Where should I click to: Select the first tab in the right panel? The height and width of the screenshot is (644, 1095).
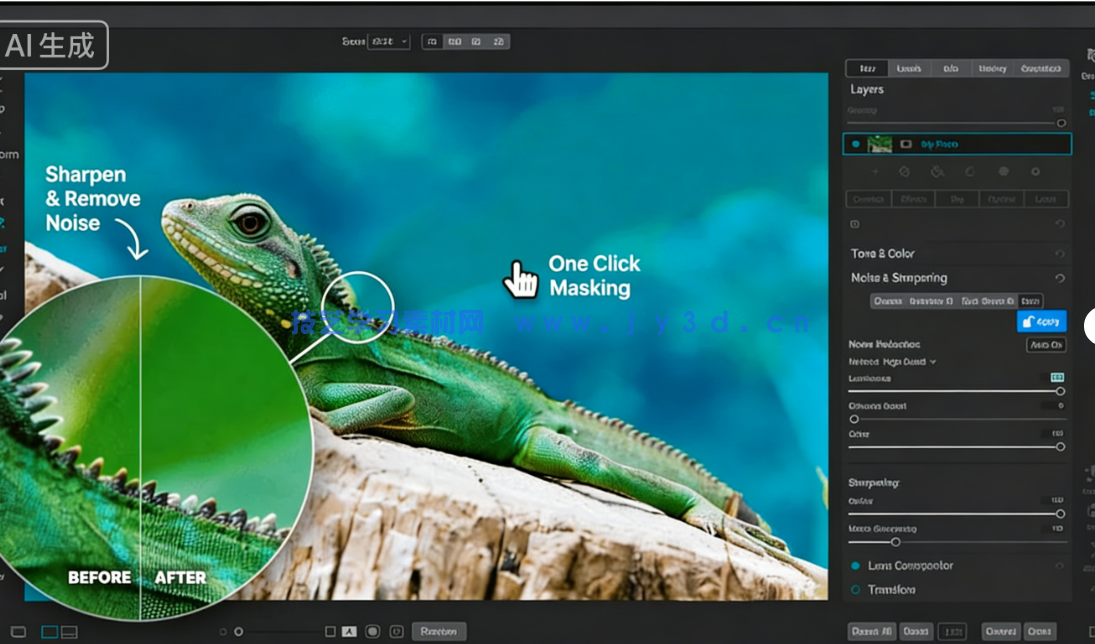(867, 69)
